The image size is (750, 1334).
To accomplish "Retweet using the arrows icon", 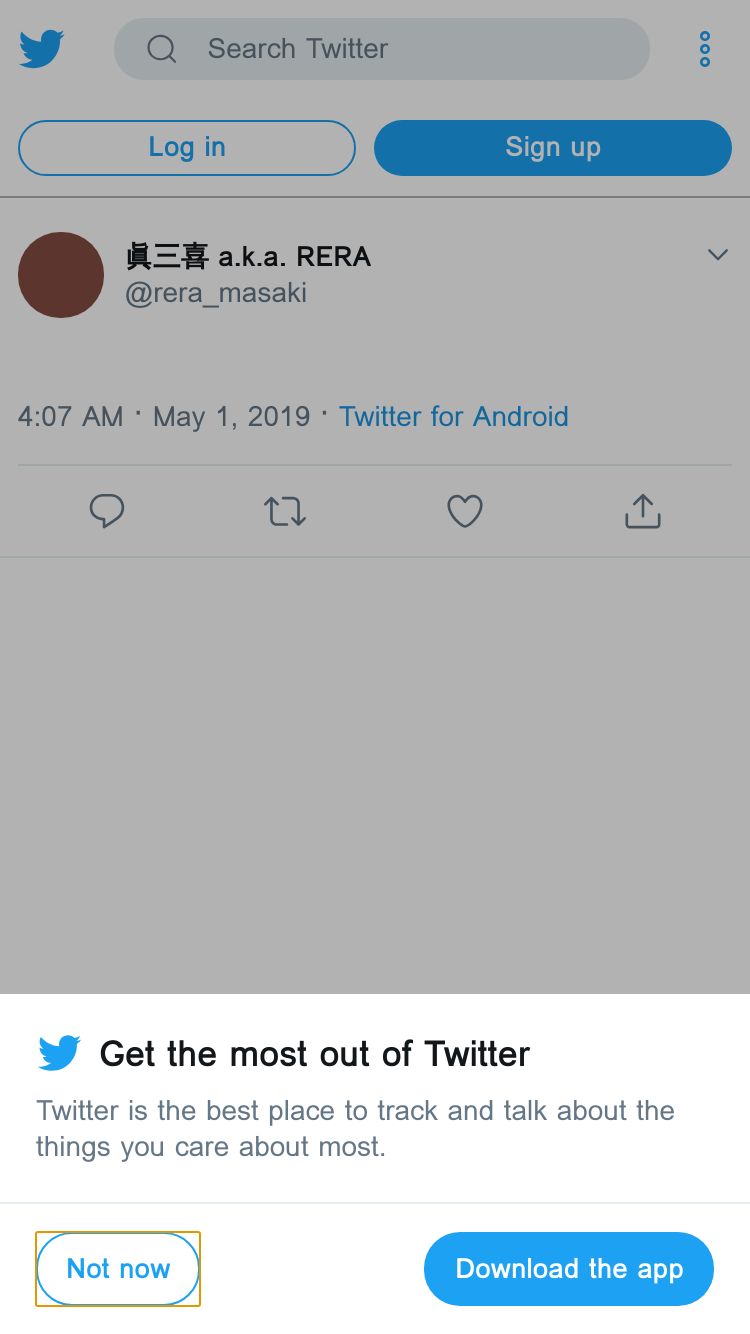I will [285, 511].
